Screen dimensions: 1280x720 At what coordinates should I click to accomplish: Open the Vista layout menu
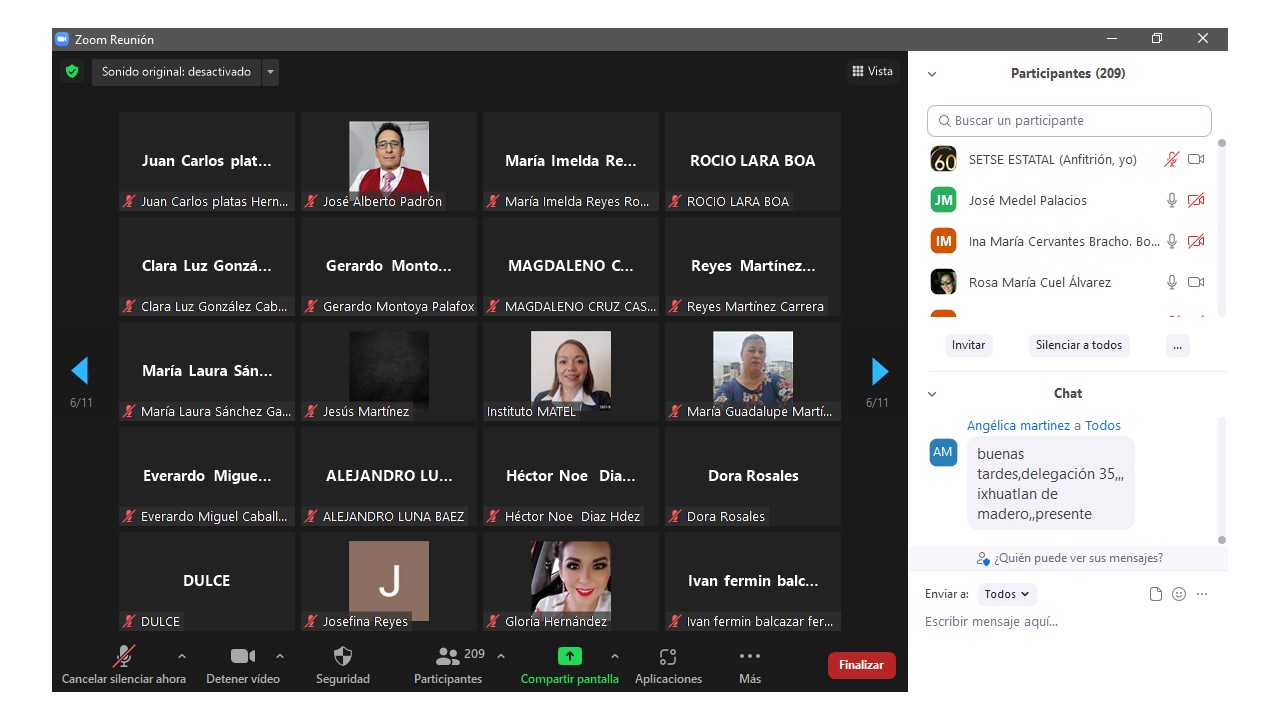[872, 71]
